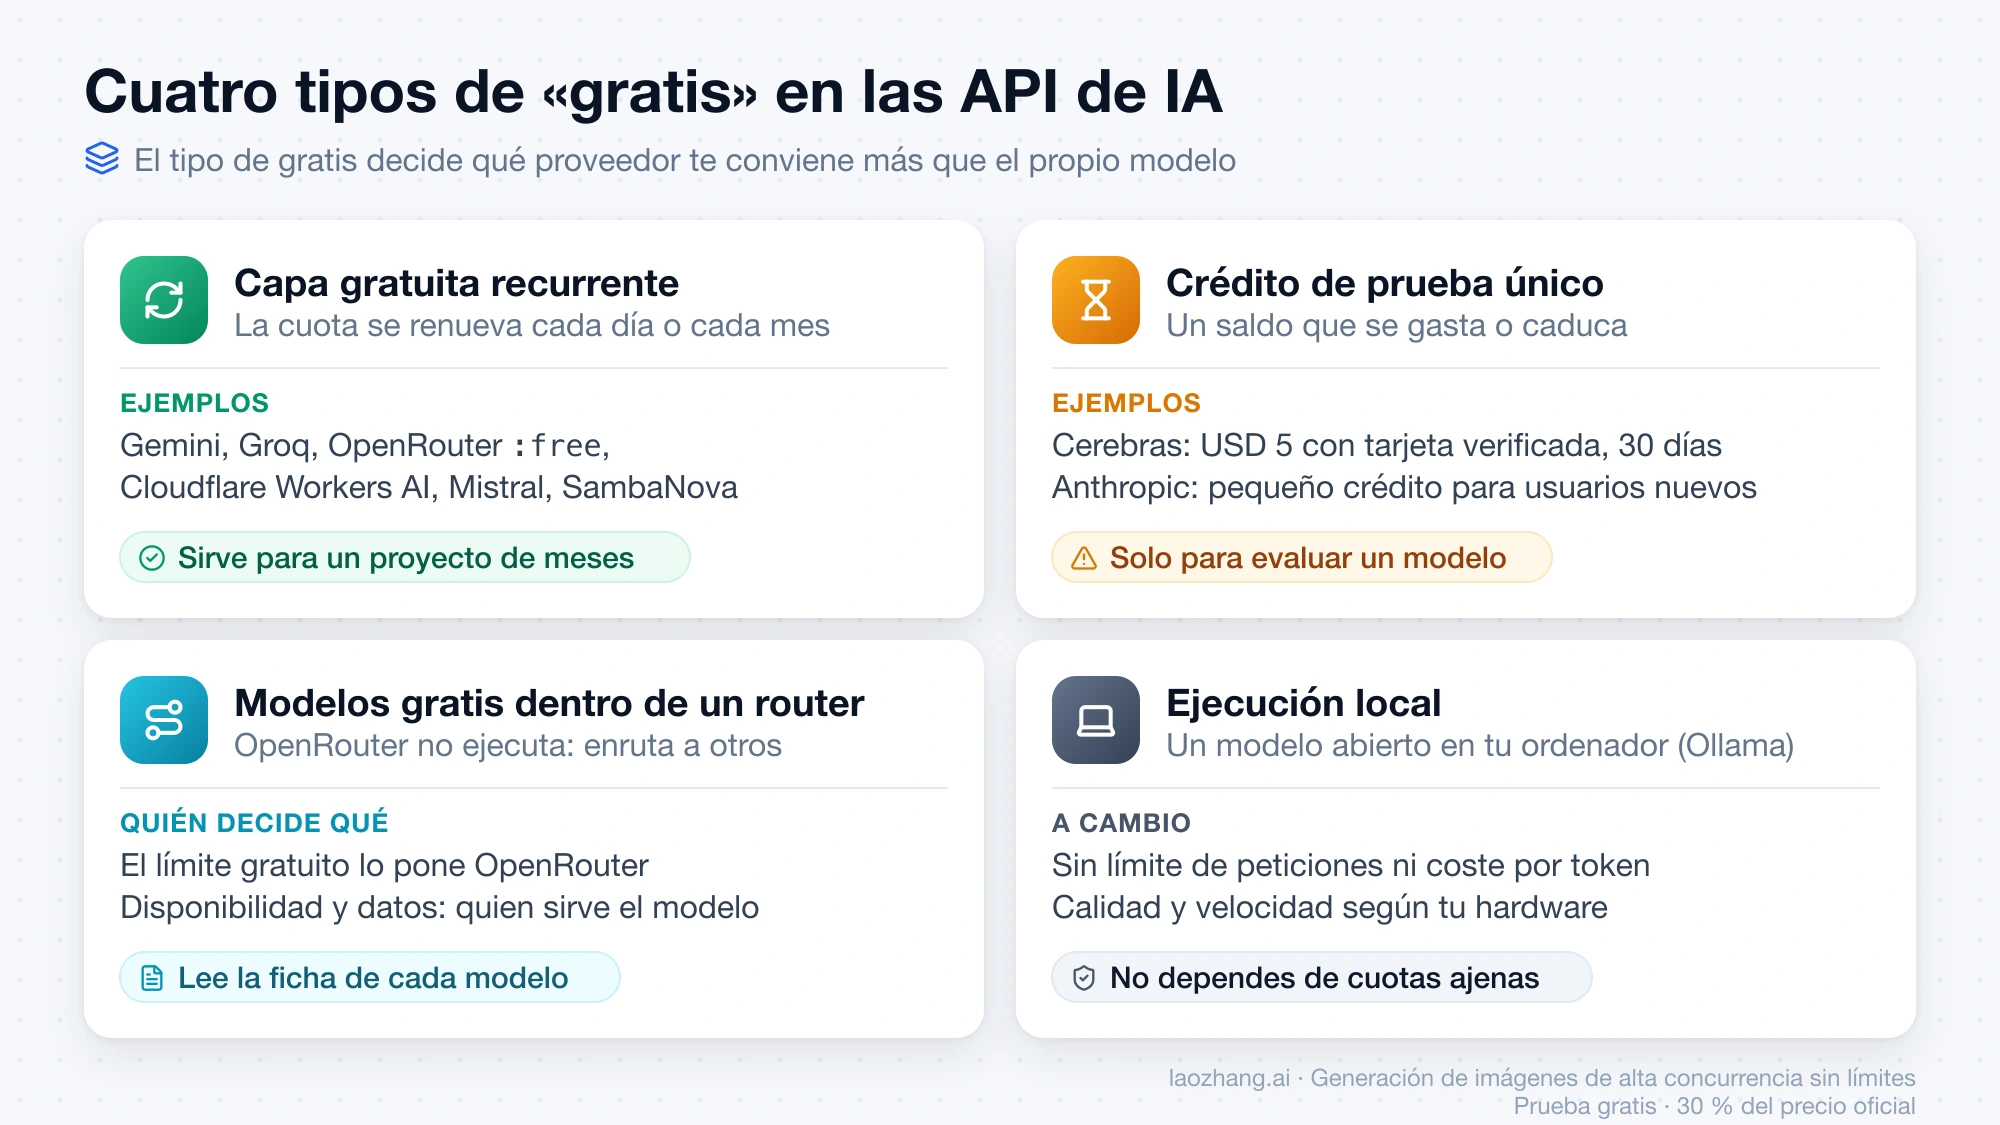Click footer text 'Prueba gratis · 30 % del precio oficial'

(x=1714, y=1106)
